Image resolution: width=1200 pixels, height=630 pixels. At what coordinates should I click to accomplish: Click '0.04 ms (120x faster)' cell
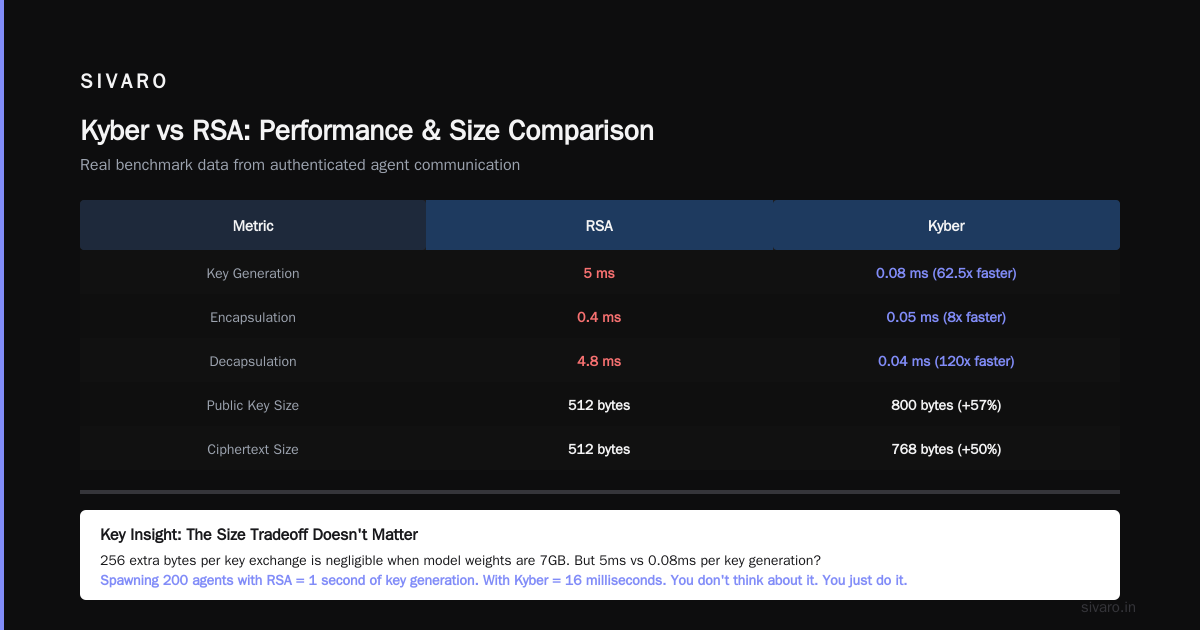[946, 361]
